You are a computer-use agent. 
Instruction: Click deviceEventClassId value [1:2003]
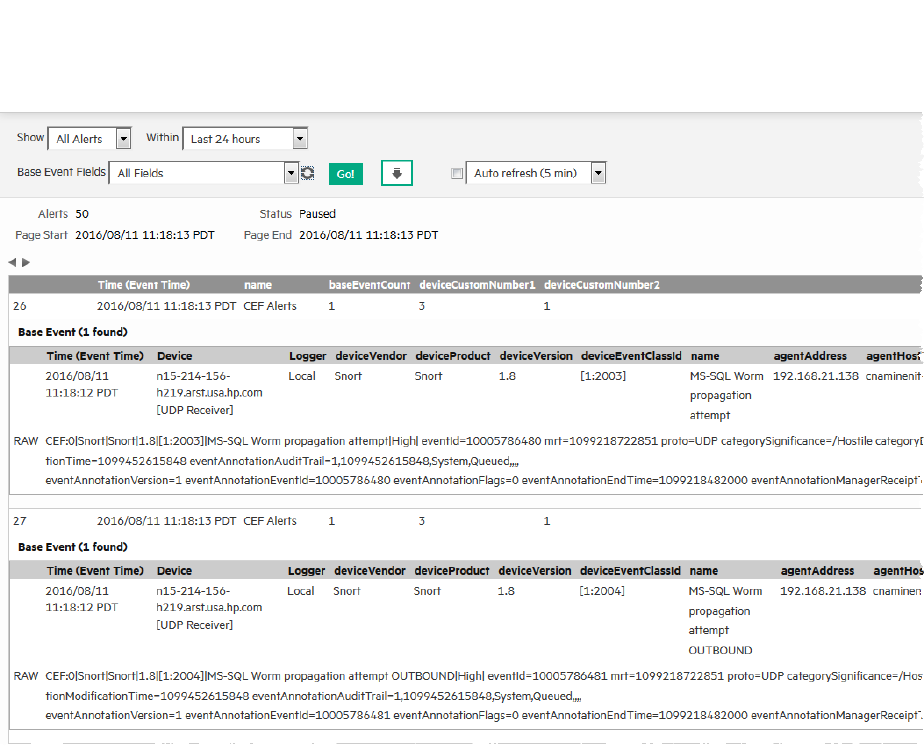click(603, 376)
